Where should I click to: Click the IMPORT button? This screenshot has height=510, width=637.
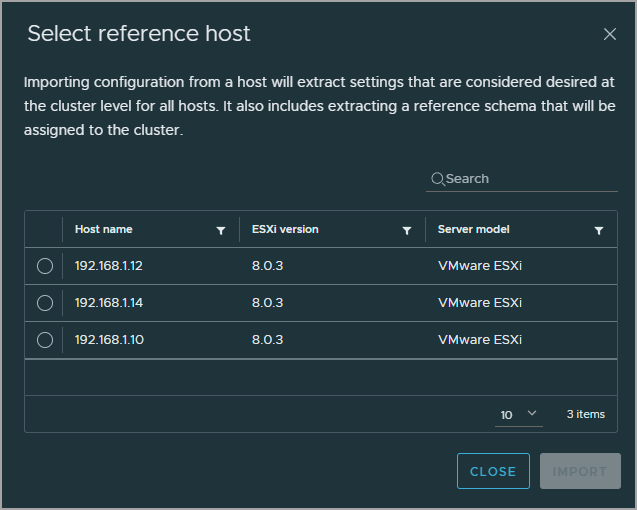[580, 471]
